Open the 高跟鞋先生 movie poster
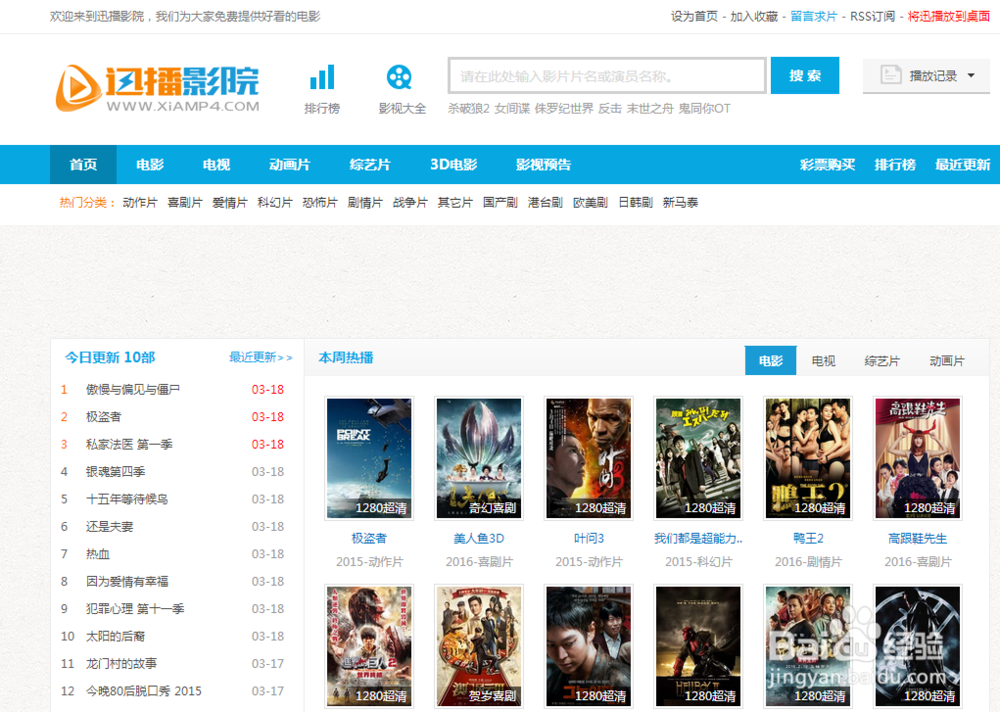The height and width of the screenshot is (712, 1000). click(918, 458)
